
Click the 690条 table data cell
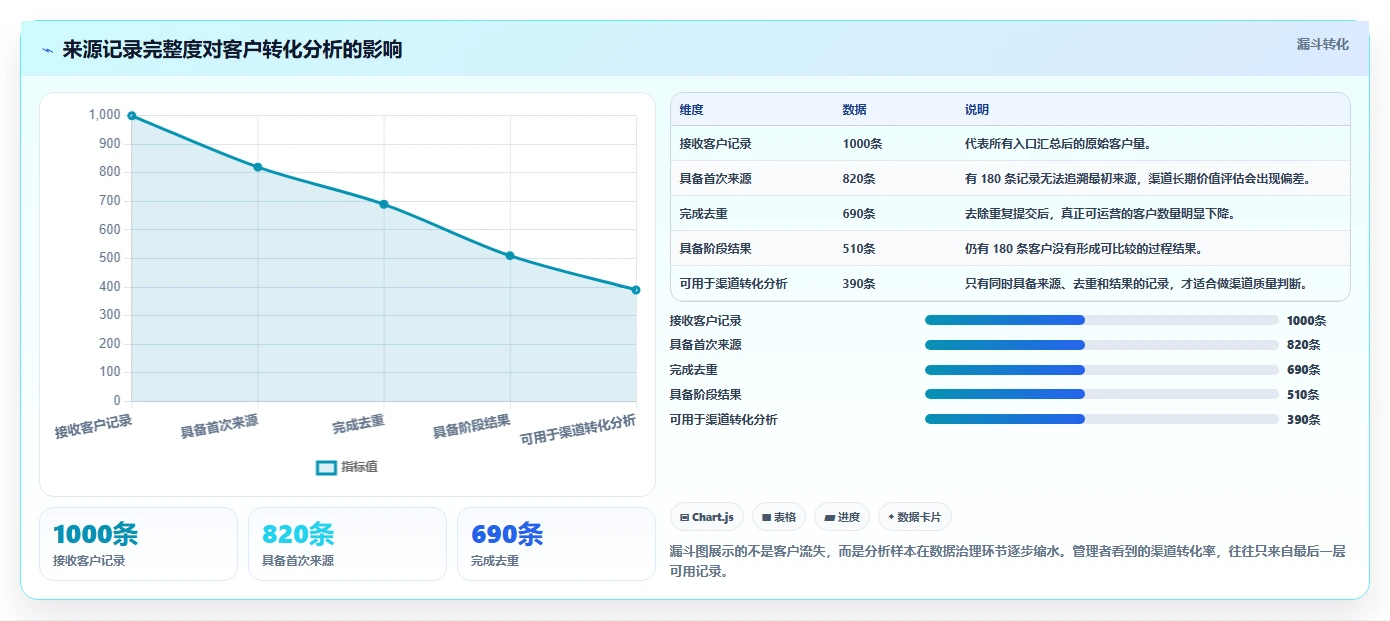click(859, 214)
